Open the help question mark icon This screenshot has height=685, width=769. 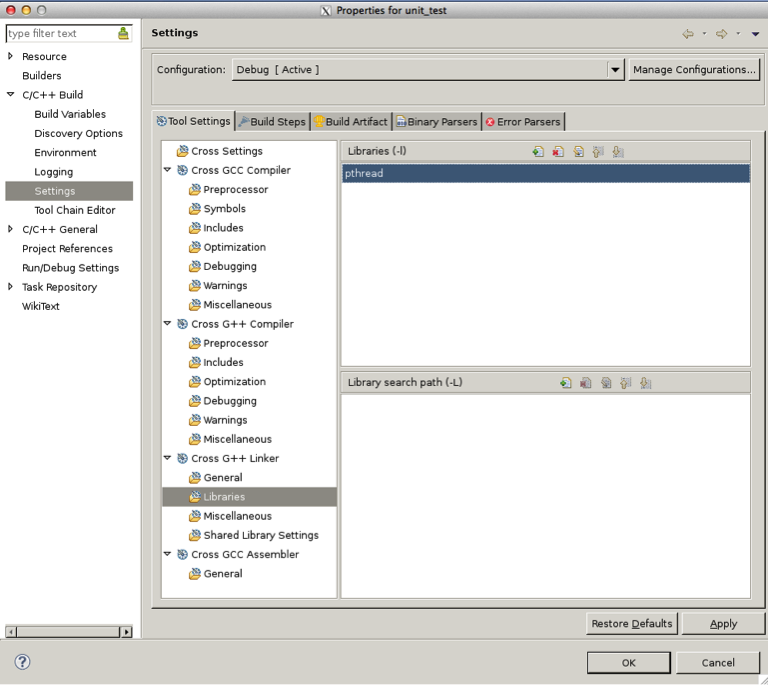coord(23,662)
